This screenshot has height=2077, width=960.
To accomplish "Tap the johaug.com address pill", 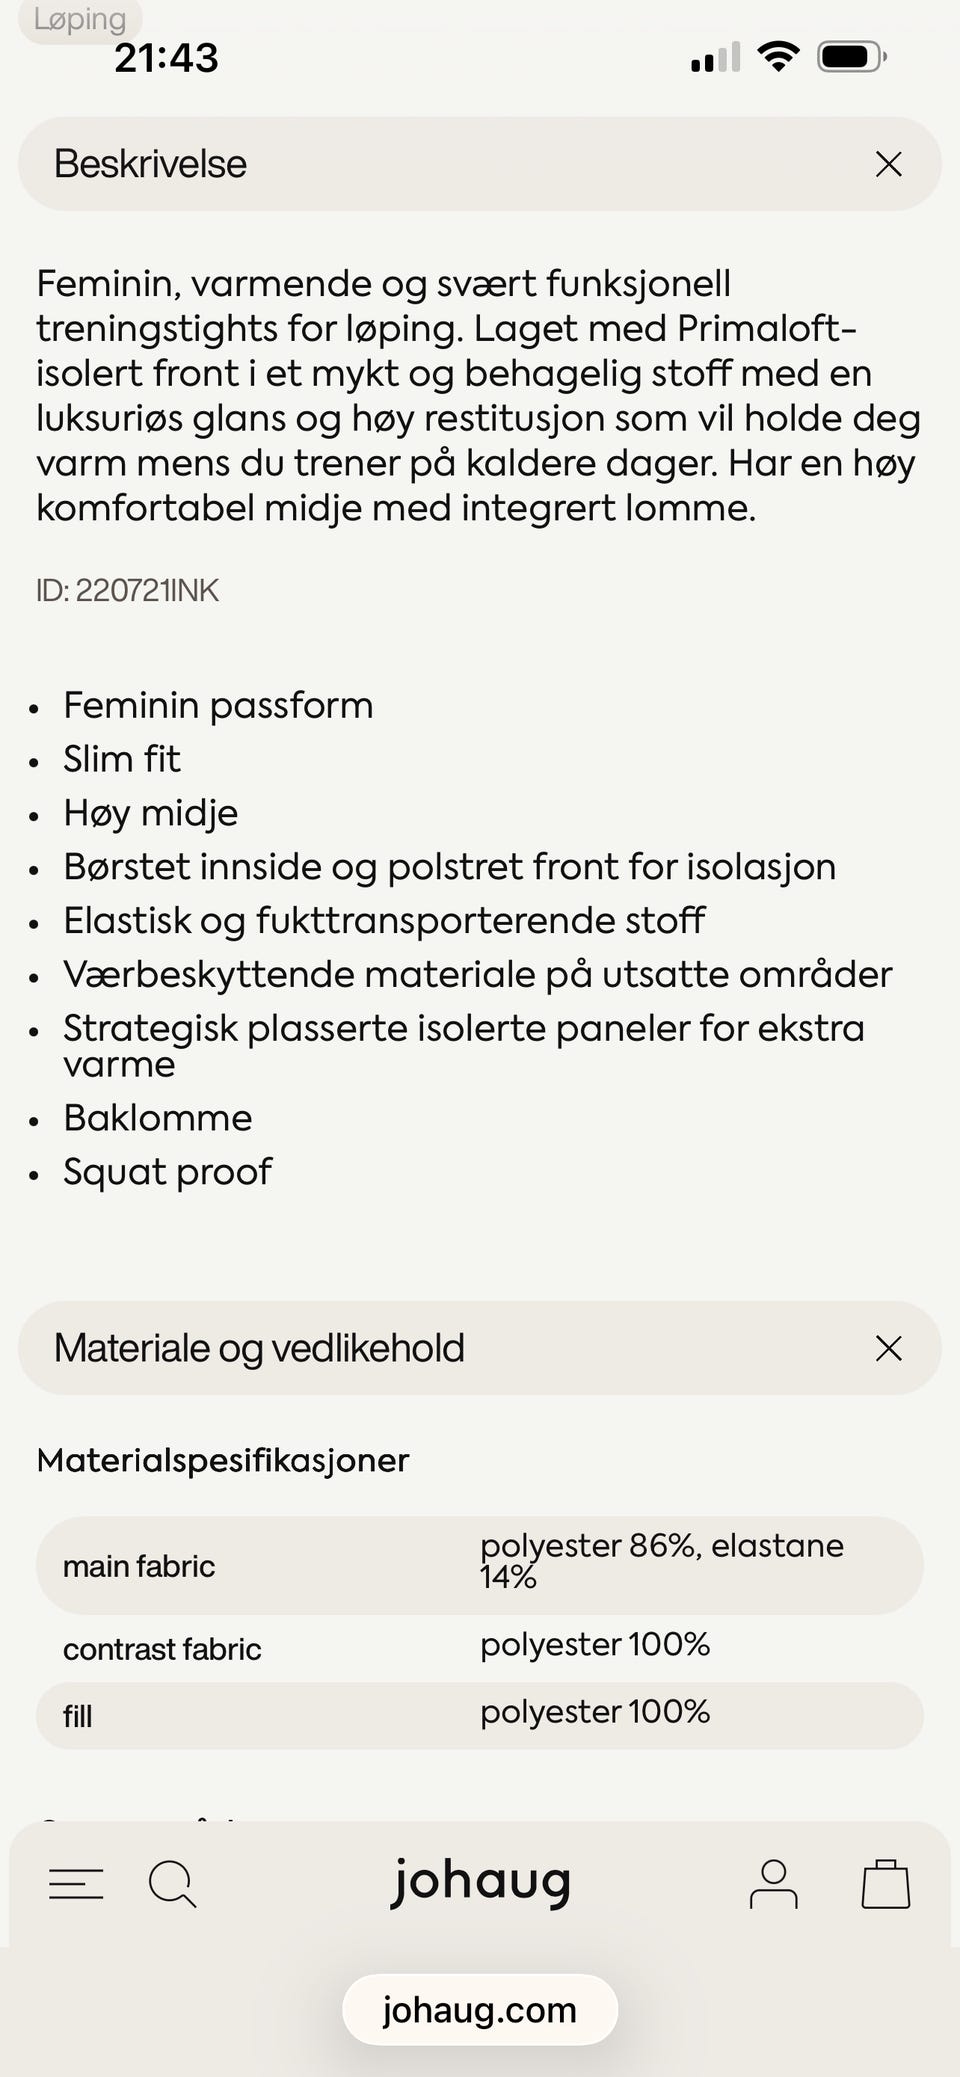I will tap(480, 2009).
